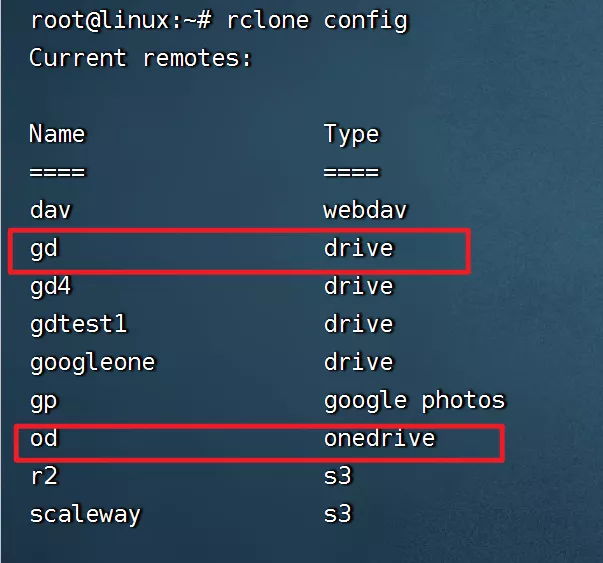Select the googleone remote name
This screenshot has height=563, width=603.
(x=92, y=362)
